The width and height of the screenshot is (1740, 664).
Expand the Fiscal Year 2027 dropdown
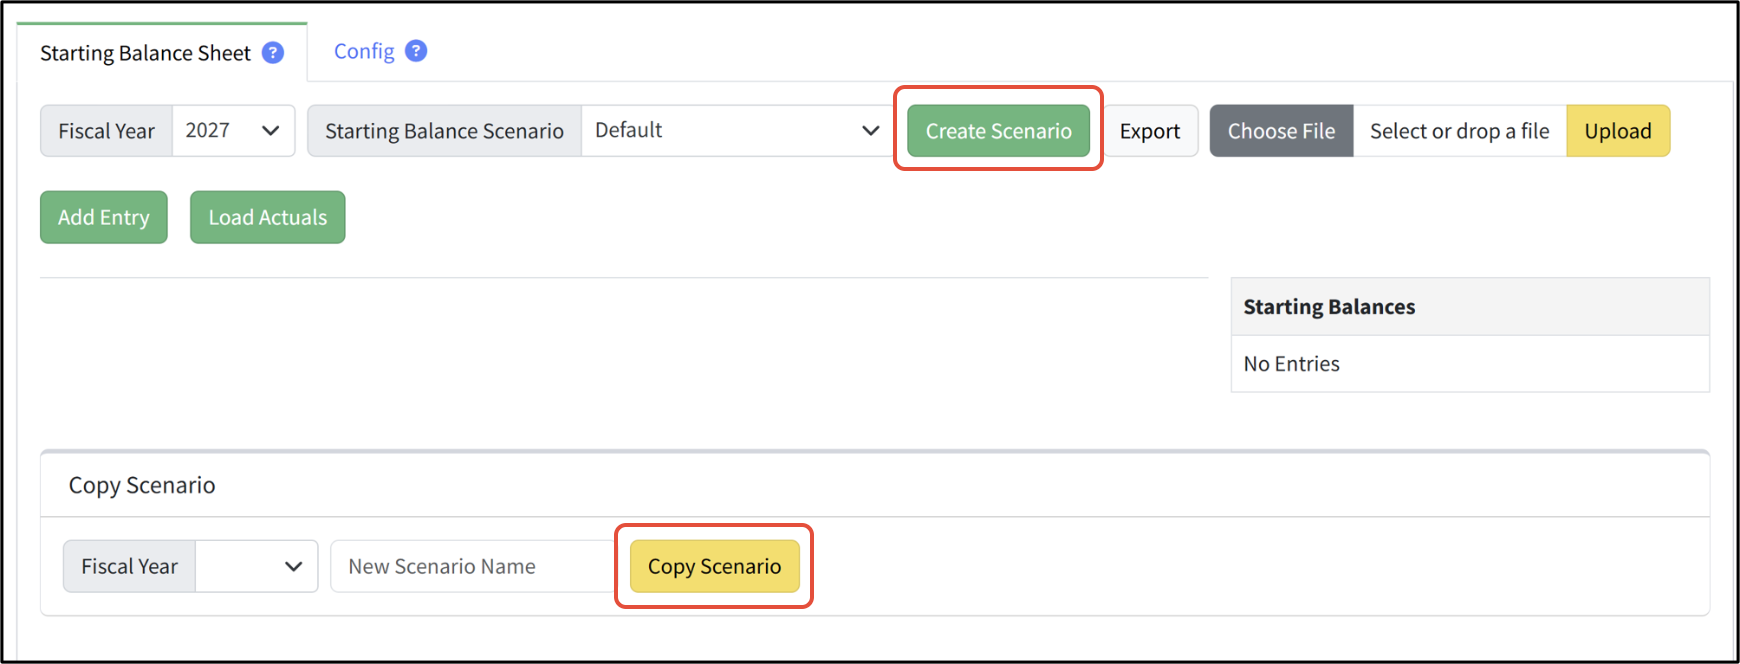(233, 131)
